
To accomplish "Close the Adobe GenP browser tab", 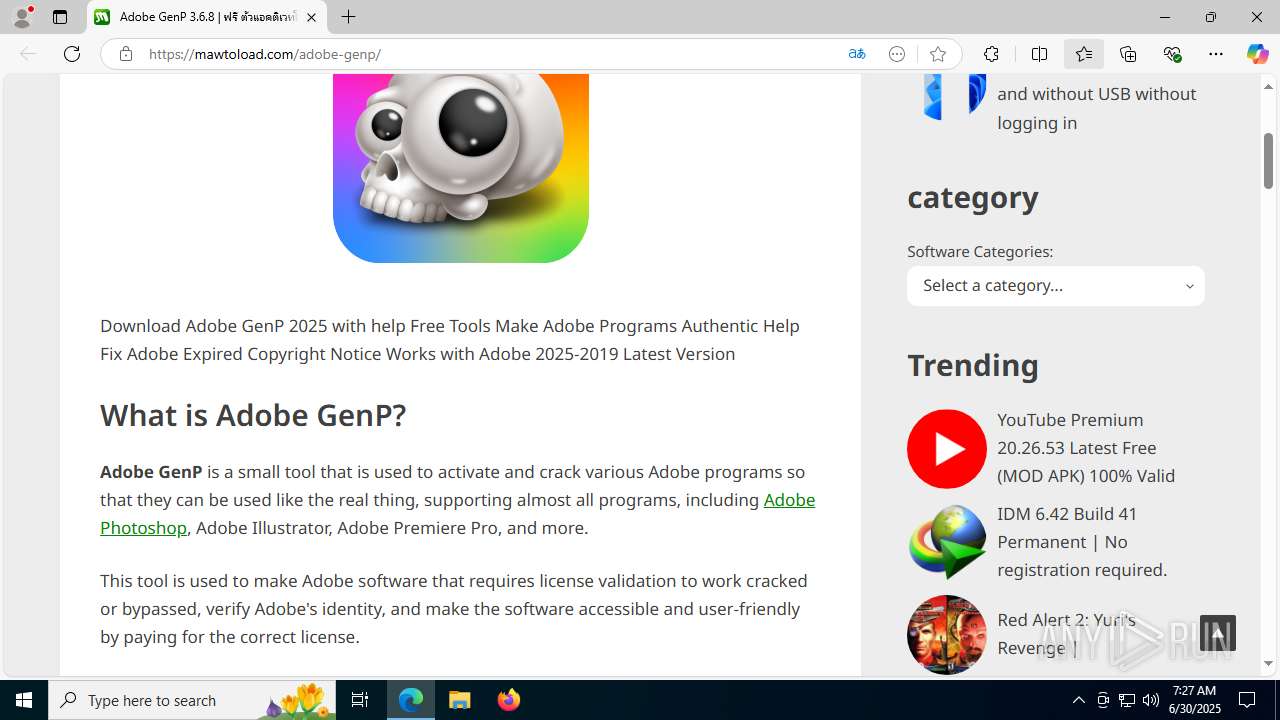I will 312,17.
